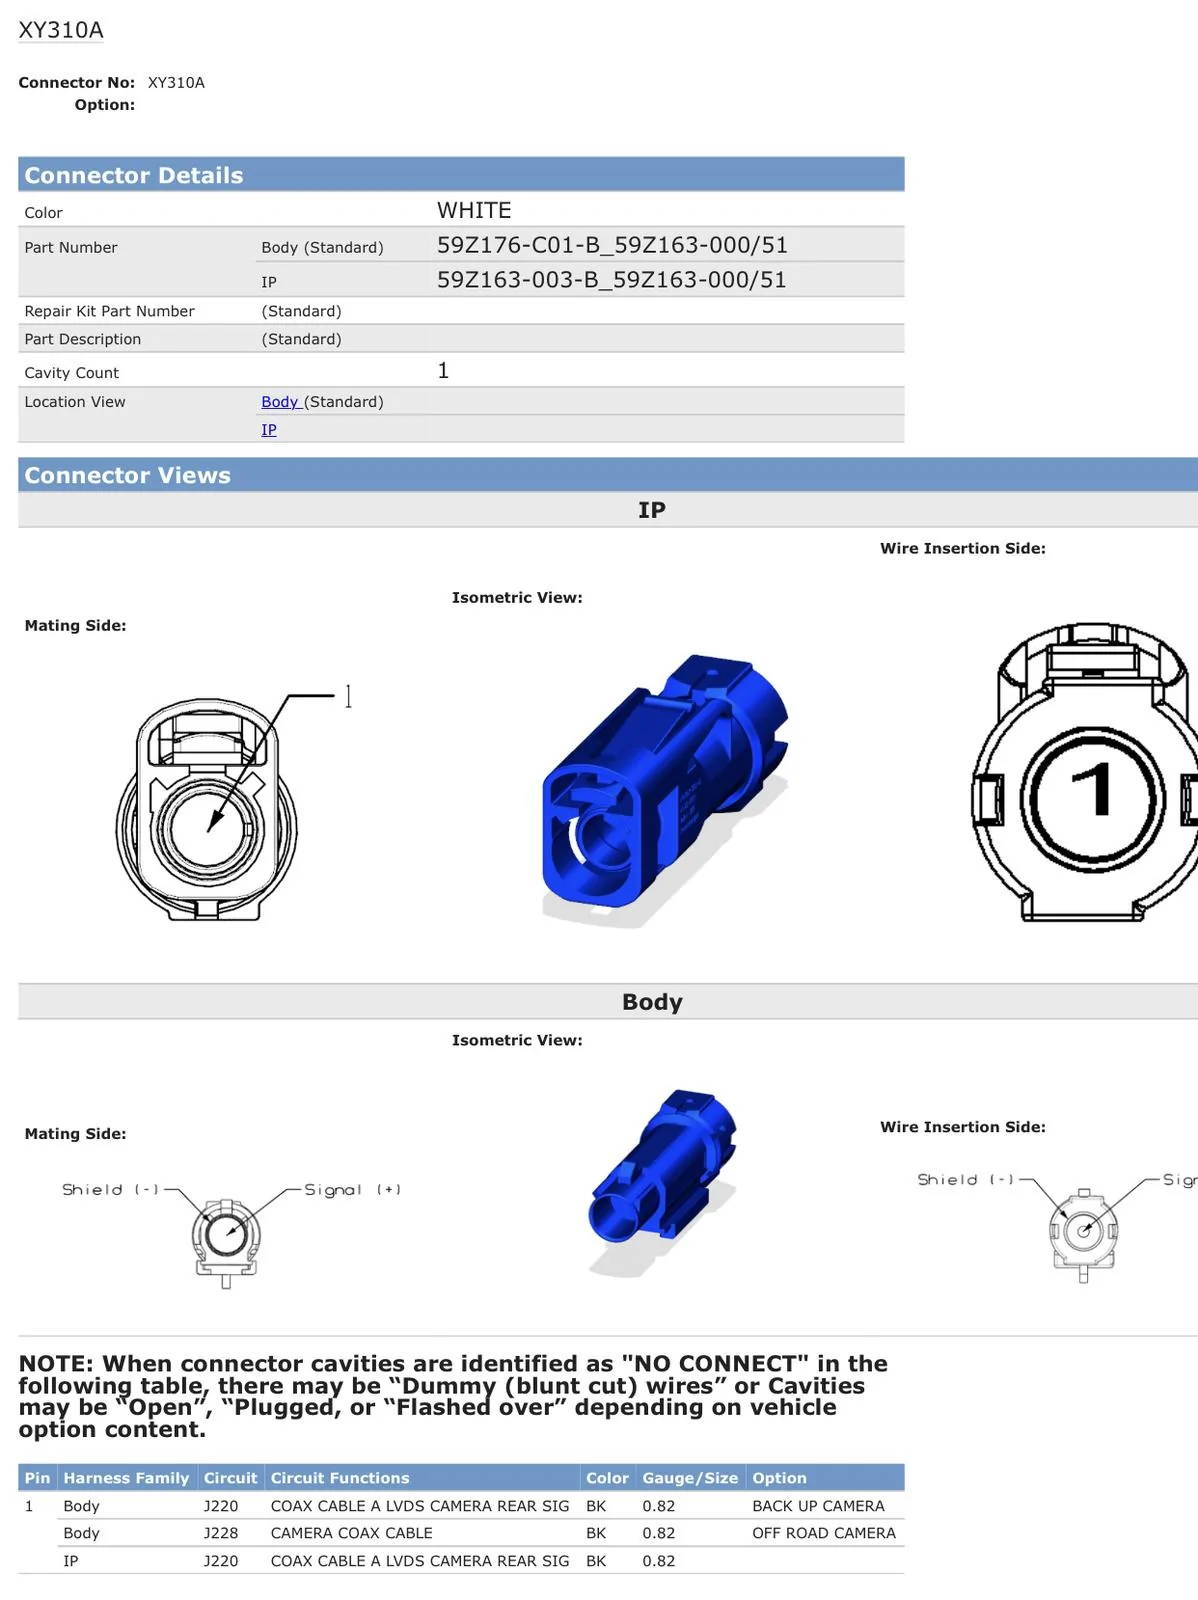
Task: Select the J228 CAMERA COAX CABLE row
Action: click(x=461, y=1533)
